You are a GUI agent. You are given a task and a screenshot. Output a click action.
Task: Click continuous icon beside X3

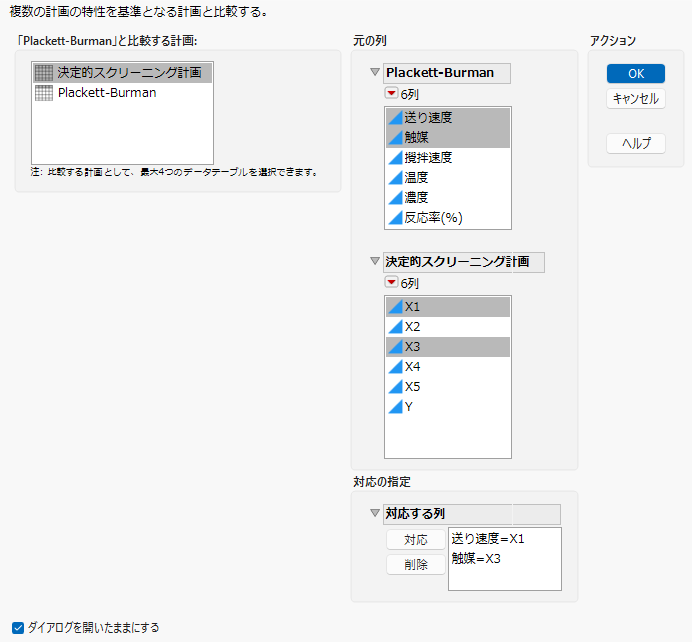395,347
